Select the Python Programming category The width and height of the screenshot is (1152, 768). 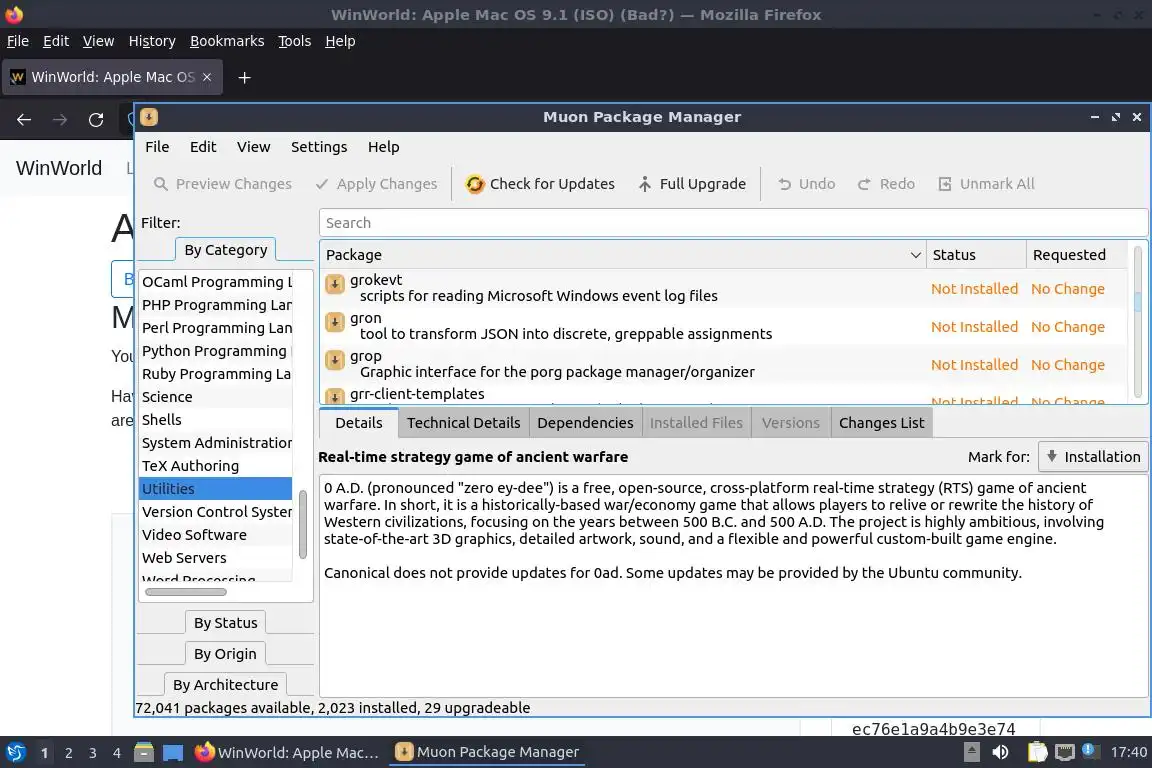click(215, 351)
